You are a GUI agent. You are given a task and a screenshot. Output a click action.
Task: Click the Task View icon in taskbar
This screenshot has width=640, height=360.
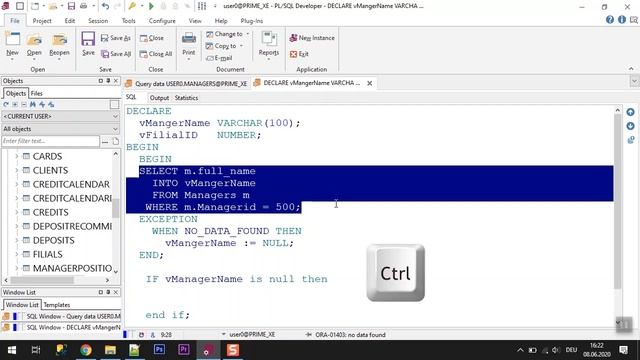pyautogui.click(x=36, y=350)
